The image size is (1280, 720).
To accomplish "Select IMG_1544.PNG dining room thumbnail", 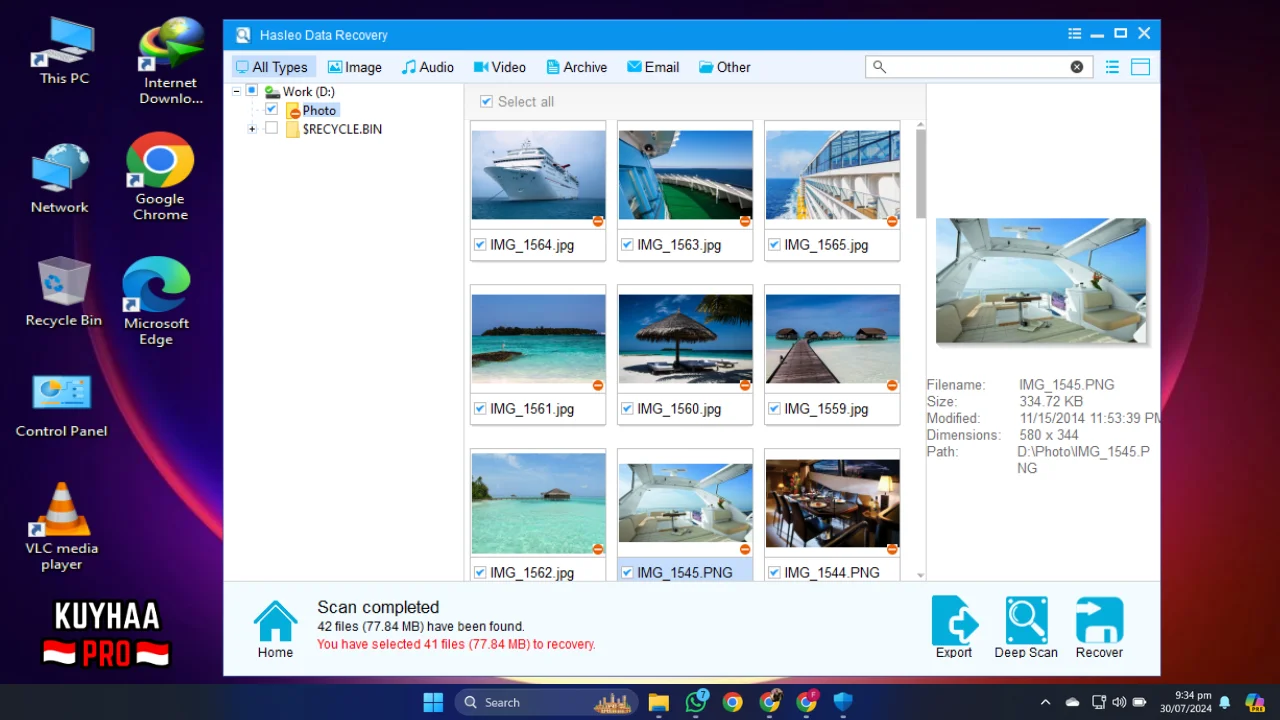I will click(x=832, y=503).
